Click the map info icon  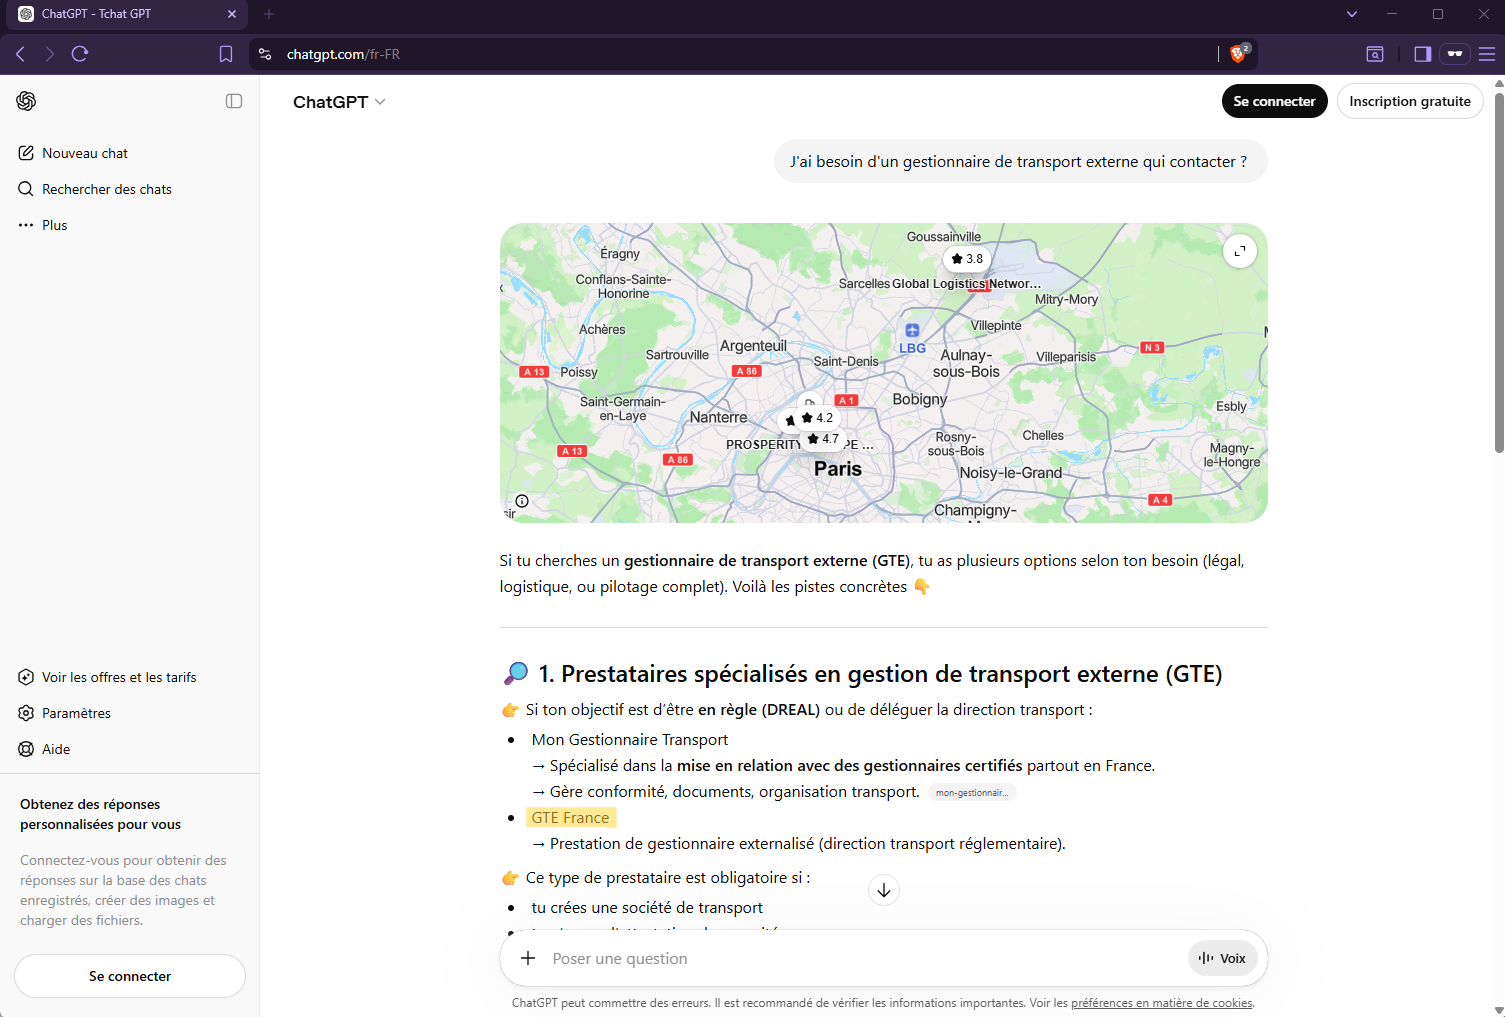tap(522, 501)
